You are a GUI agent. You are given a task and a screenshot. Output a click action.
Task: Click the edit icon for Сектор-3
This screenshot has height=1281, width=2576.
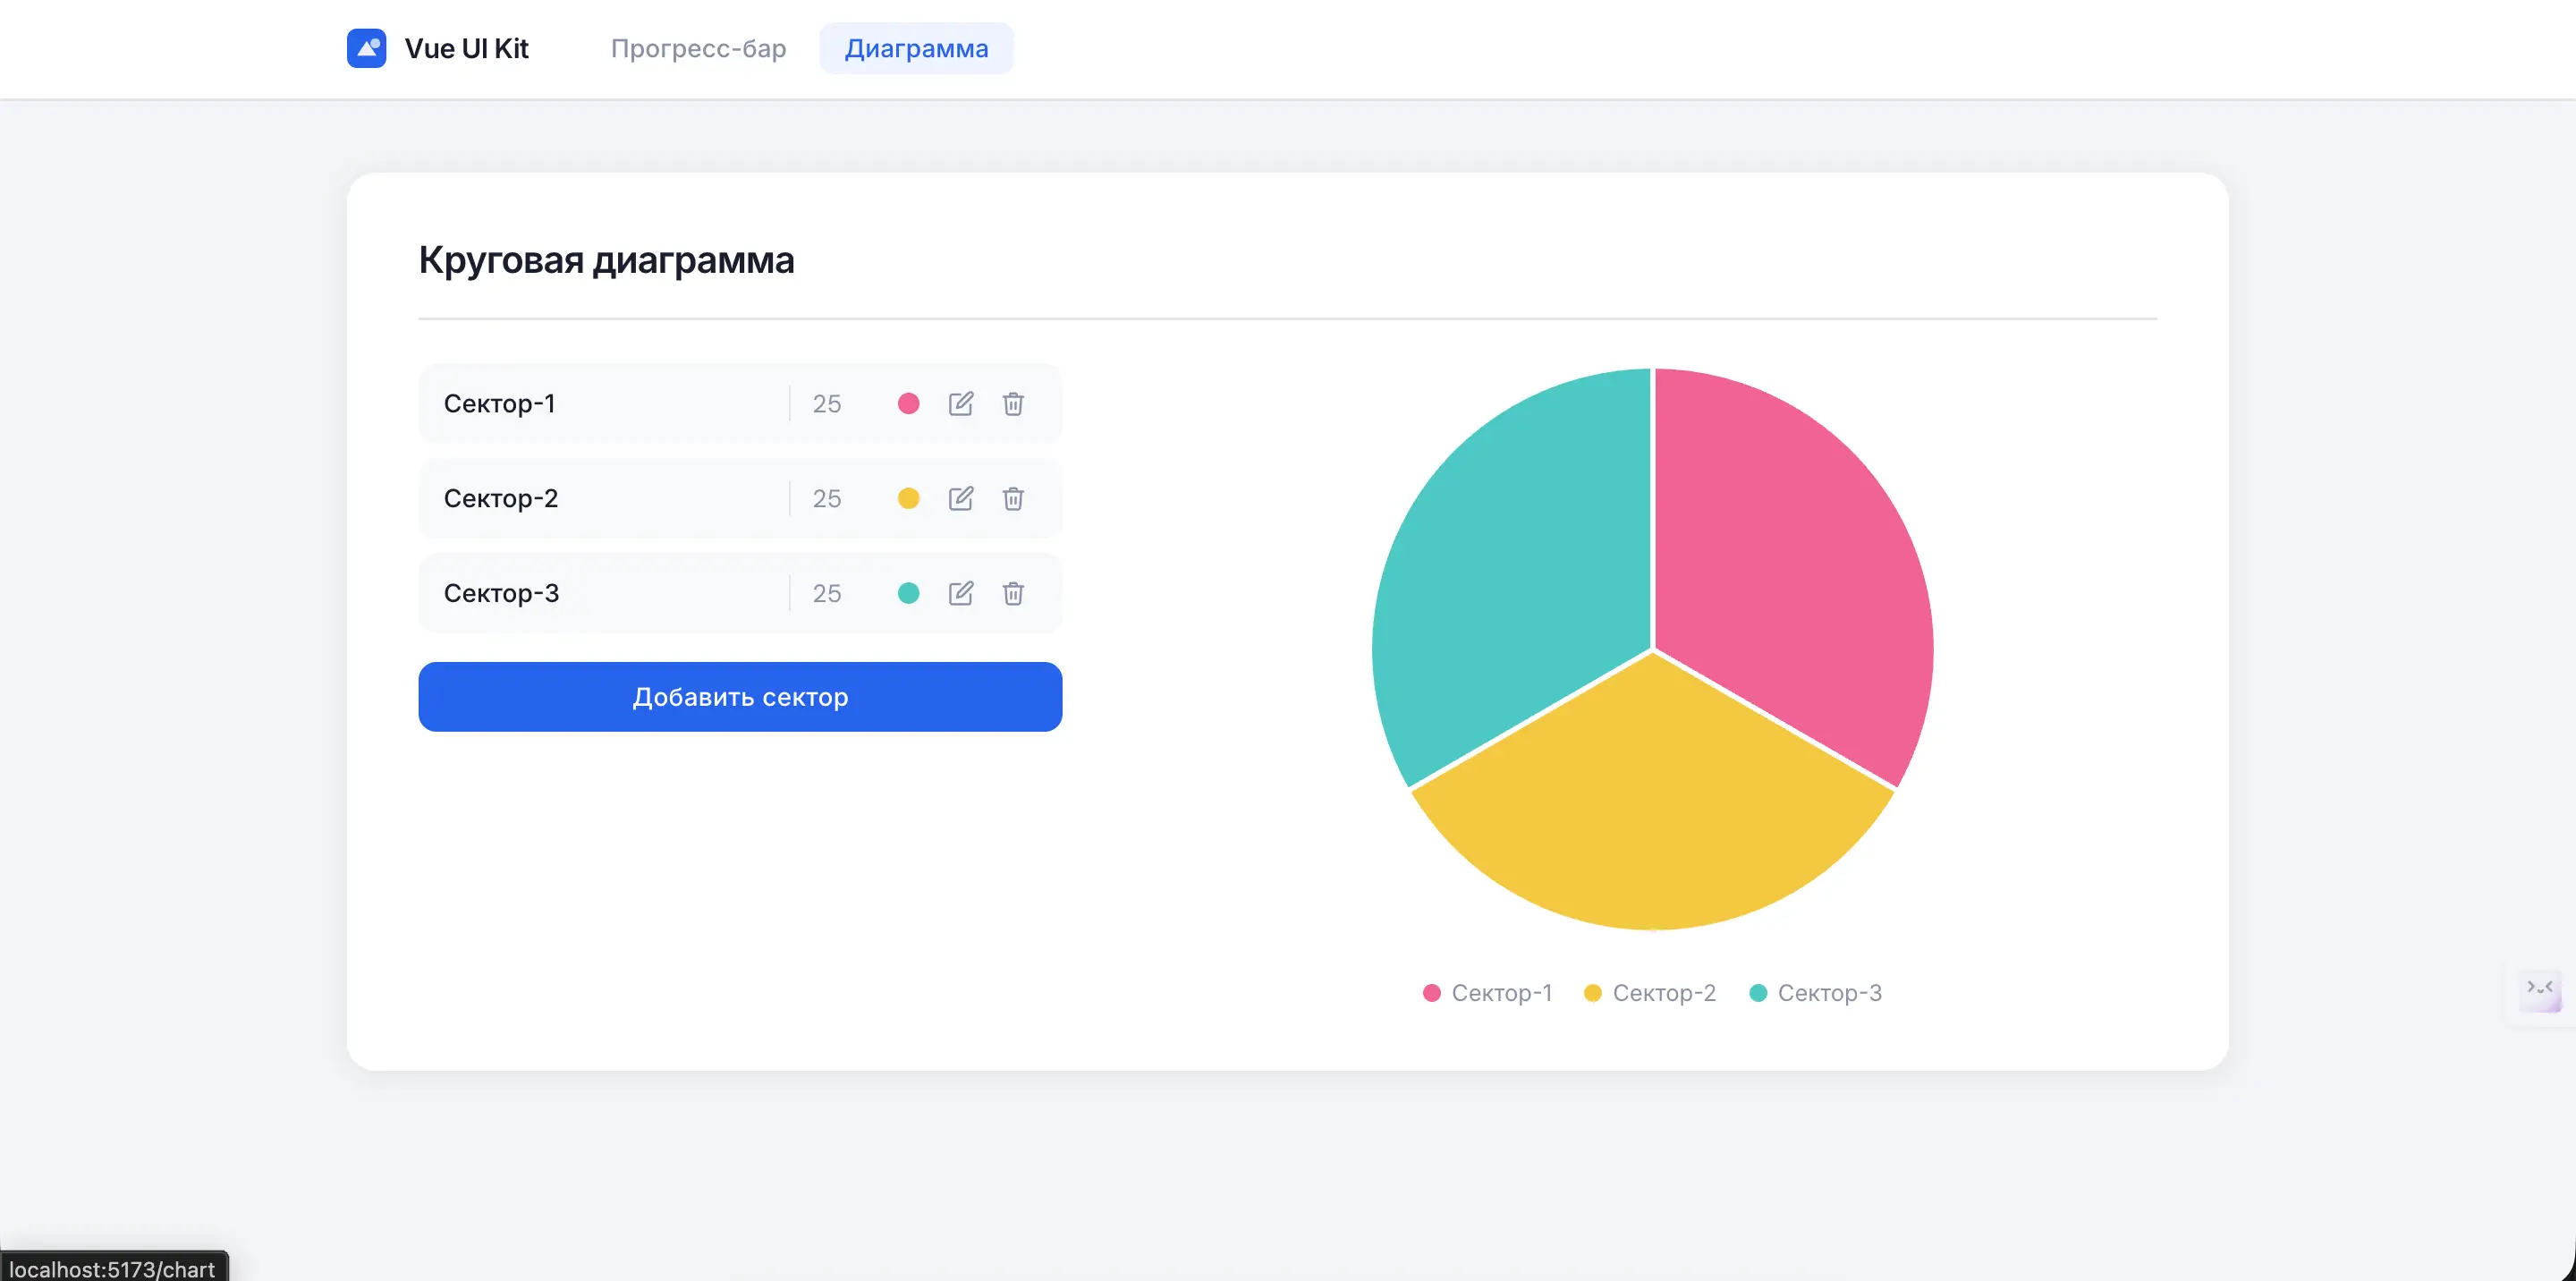961,593
